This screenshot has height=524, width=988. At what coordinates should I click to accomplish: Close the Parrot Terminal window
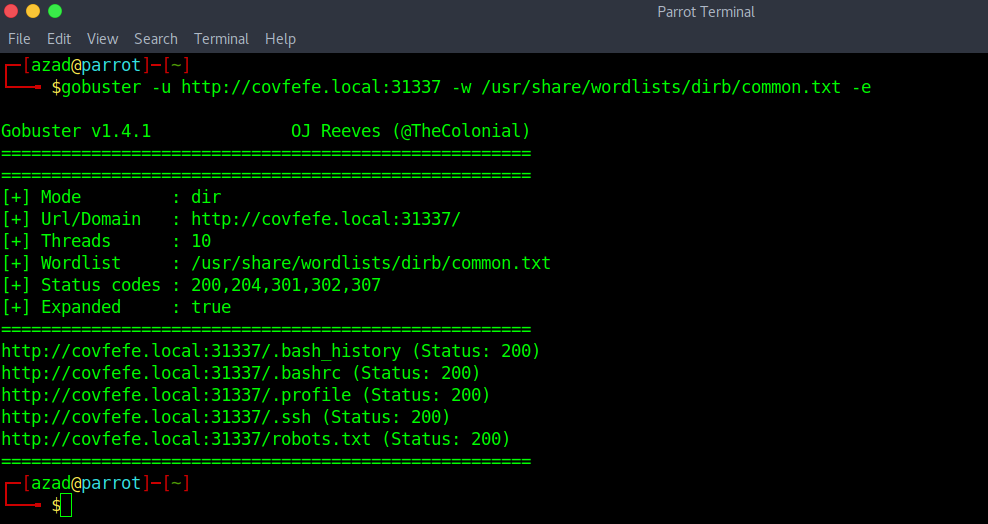point(11,11)
